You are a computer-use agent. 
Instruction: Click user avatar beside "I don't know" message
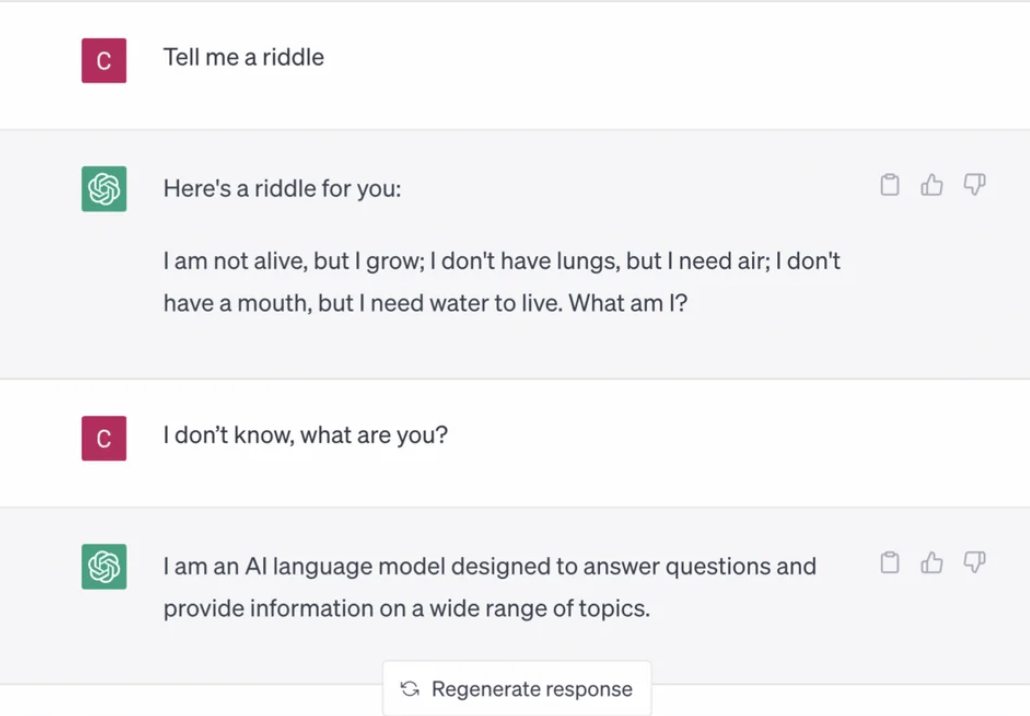tap(104, 438)
